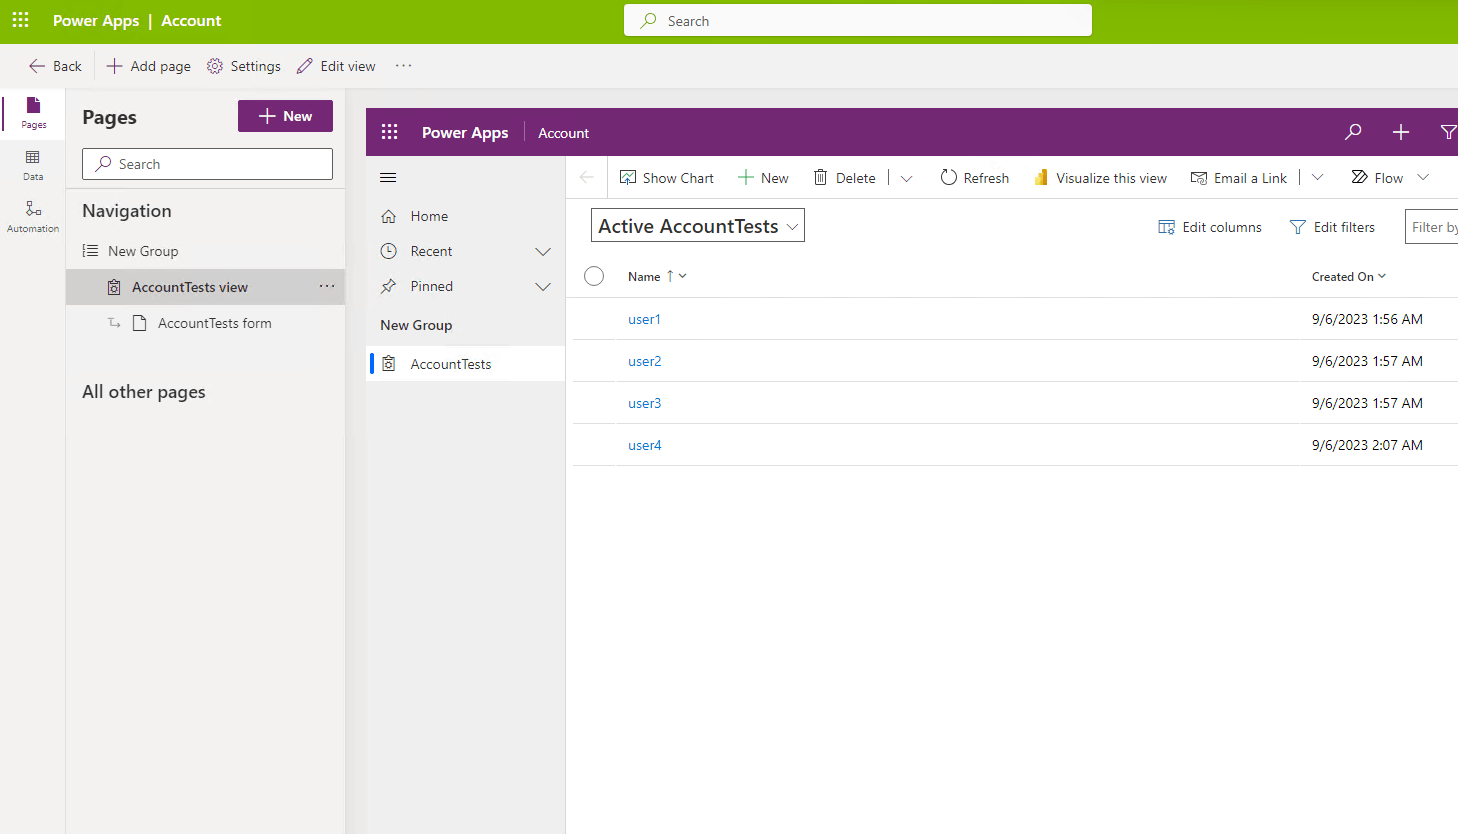The image size is (1458, 834).
Task: Click the purple New page button
Action: [x=285, y=116]
